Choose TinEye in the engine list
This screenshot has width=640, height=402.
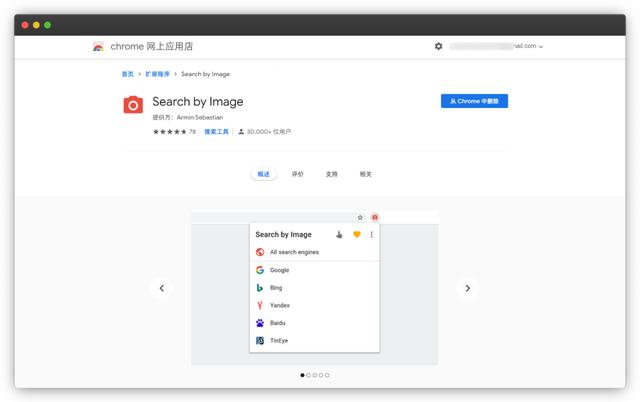click(x=314, y=340)
